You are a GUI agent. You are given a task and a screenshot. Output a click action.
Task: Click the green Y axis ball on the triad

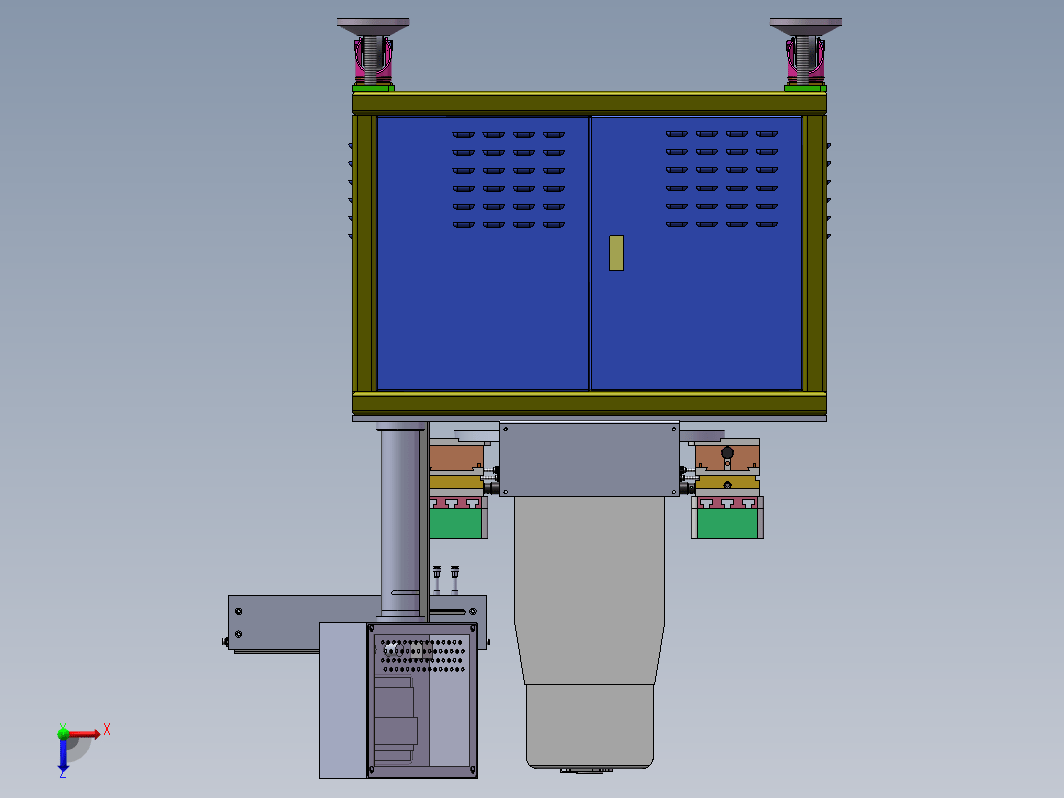pos(63,732)
